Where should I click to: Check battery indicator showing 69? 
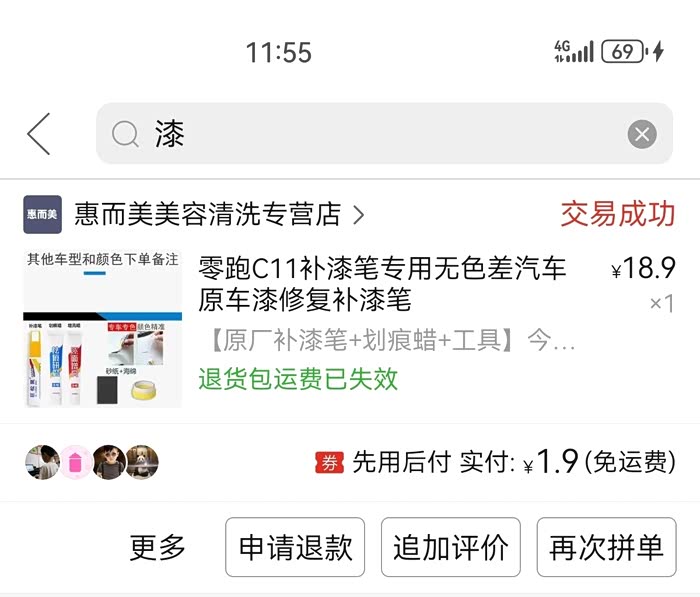[x=624, y=51]
